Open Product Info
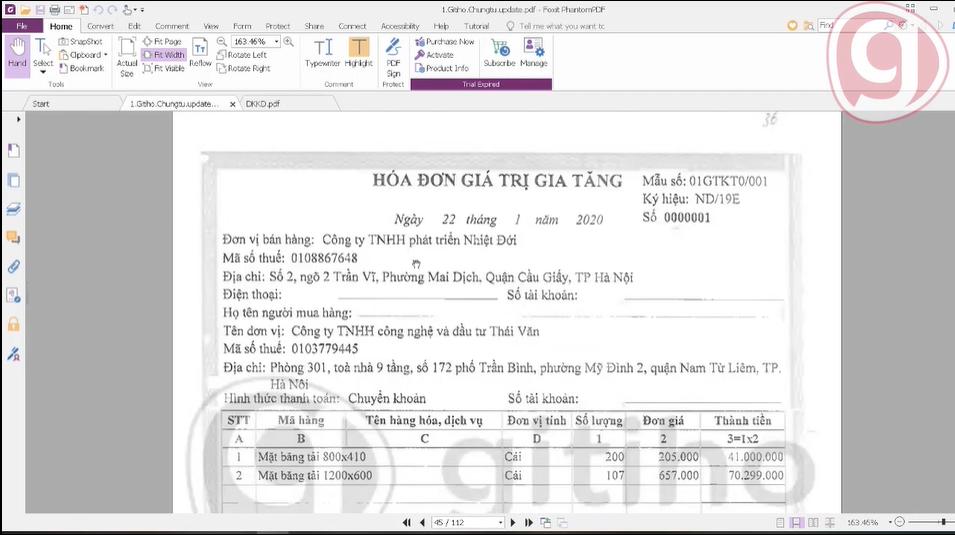Viewport: 955px width, 535px height. coord(442,68)
